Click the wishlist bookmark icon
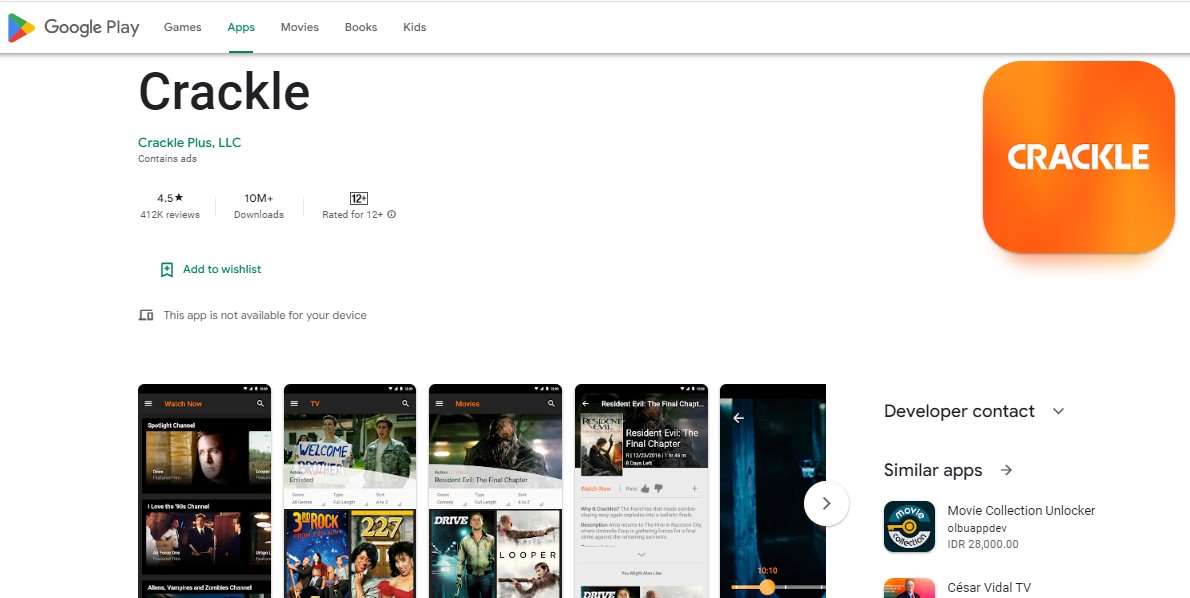 167,269
